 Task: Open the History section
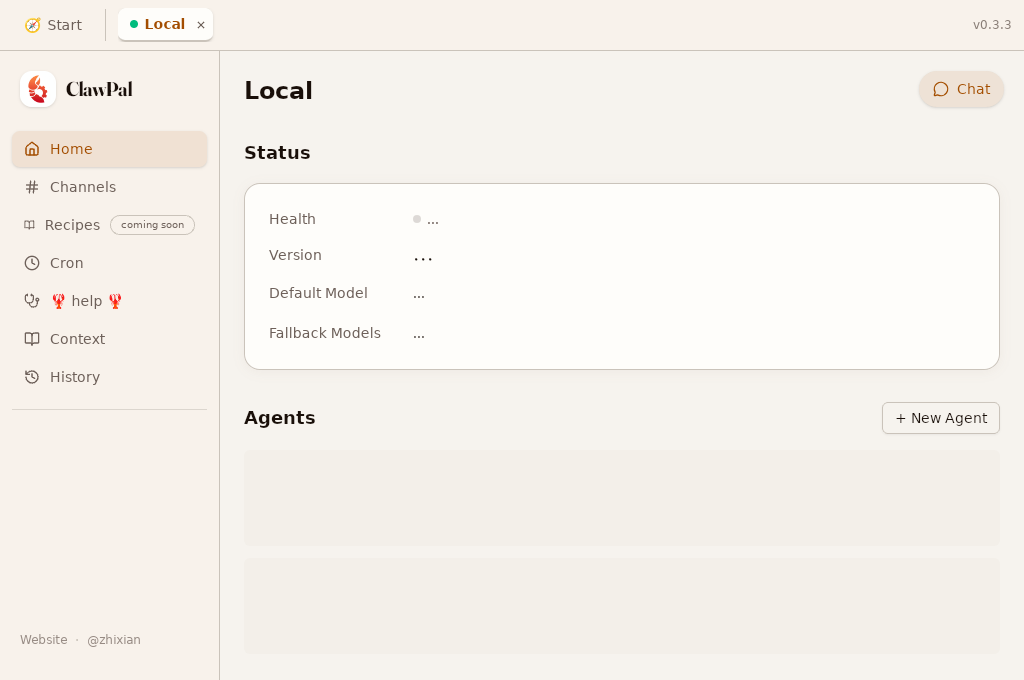[110, 377]
